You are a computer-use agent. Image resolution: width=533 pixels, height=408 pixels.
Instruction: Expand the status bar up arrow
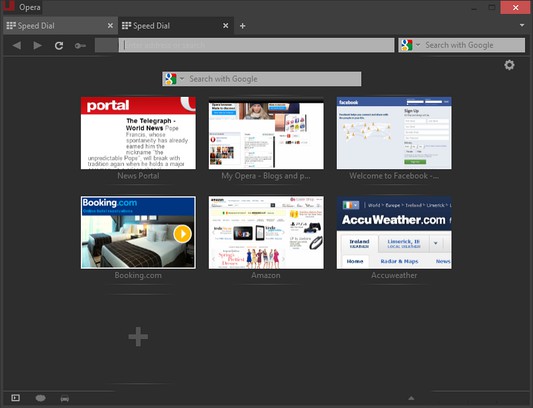[411, 398]
